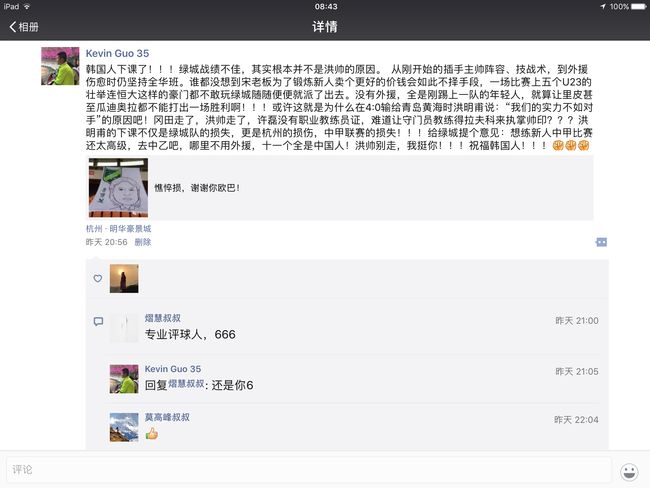Tap the 评论 comment input field
Viewport: 650px width, 488px height.
pyautogui.click(x=308, y=470)
